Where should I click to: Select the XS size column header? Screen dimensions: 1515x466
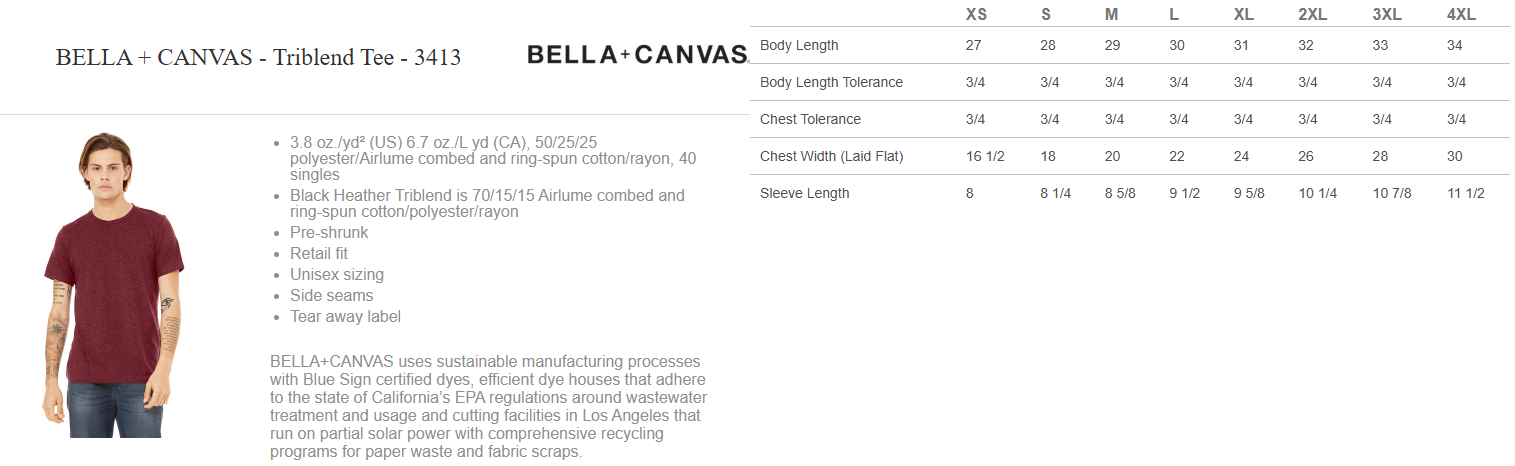[x=976, y=15]
